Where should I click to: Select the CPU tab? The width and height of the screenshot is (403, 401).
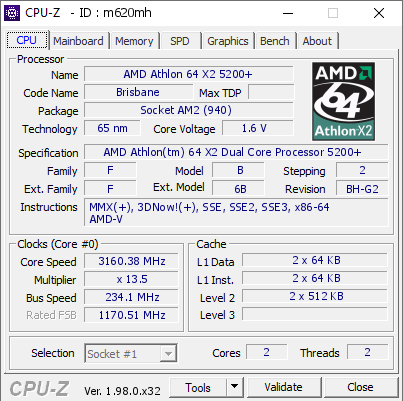[x=27, y=40]
